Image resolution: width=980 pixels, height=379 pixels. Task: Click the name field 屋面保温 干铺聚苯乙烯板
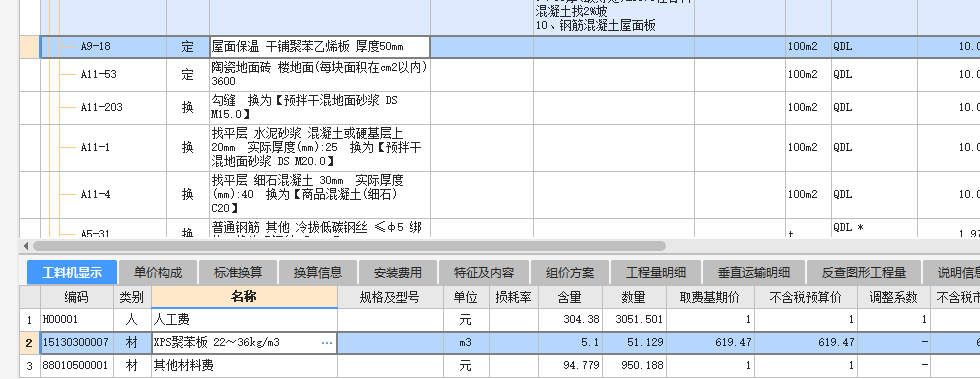click(320, 47)
